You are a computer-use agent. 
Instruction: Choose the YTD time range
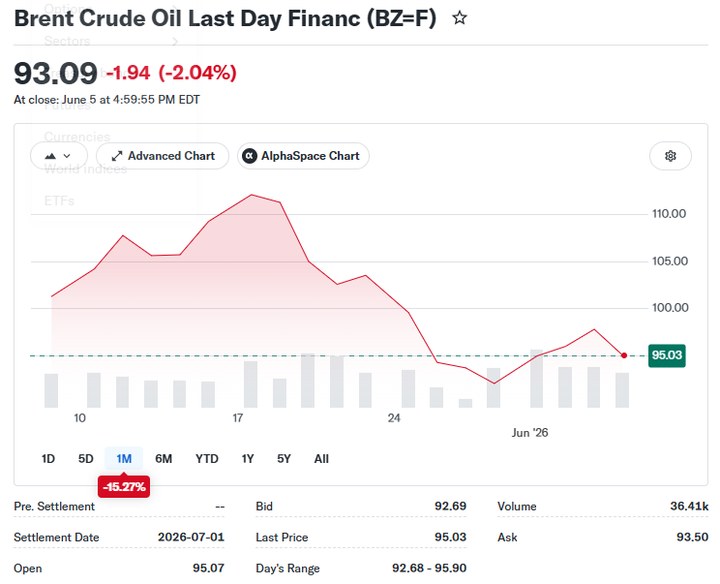tap(207, 459)
